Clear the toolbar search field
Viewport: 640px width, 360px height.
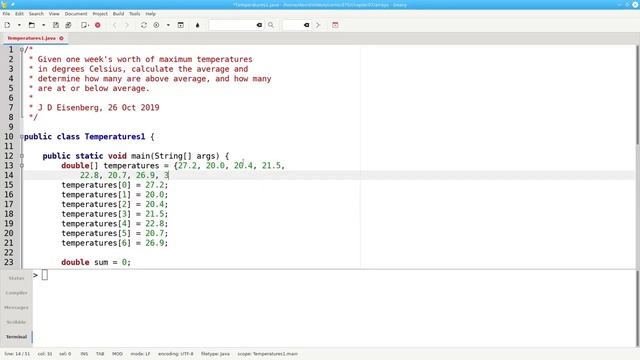259,25
